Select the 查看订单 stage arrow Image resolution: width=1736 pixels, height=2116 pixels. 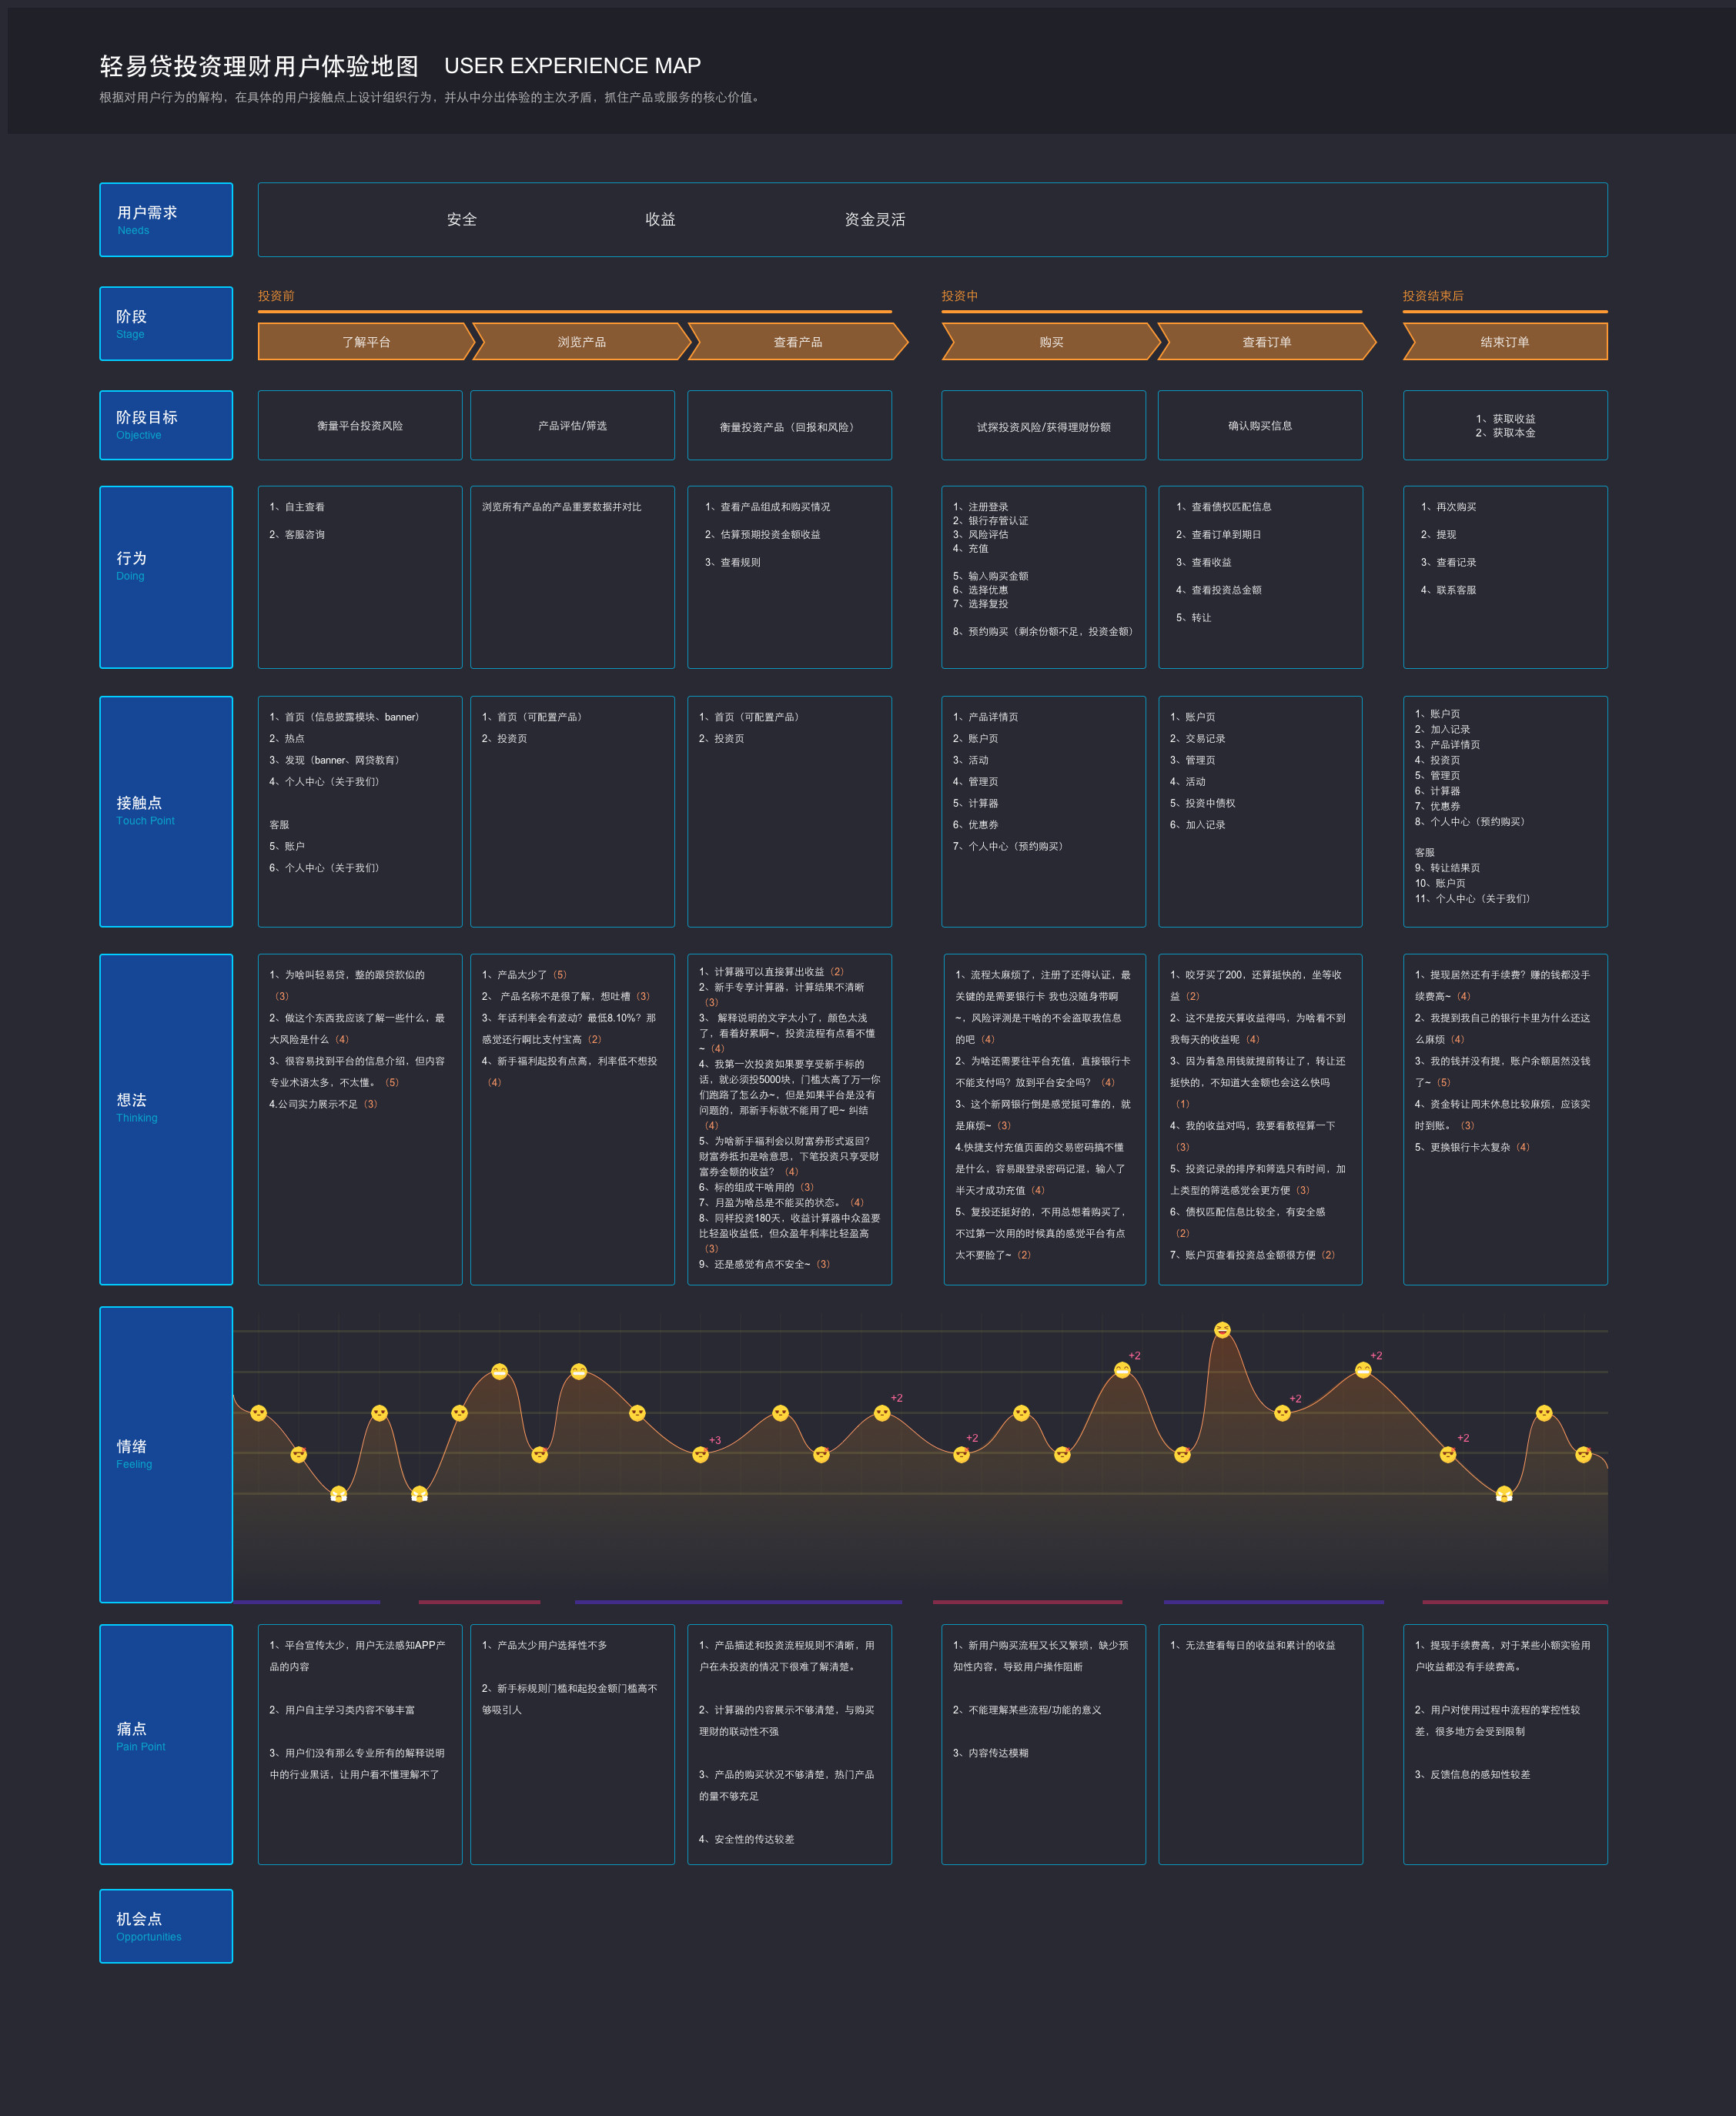(1266, 342)
